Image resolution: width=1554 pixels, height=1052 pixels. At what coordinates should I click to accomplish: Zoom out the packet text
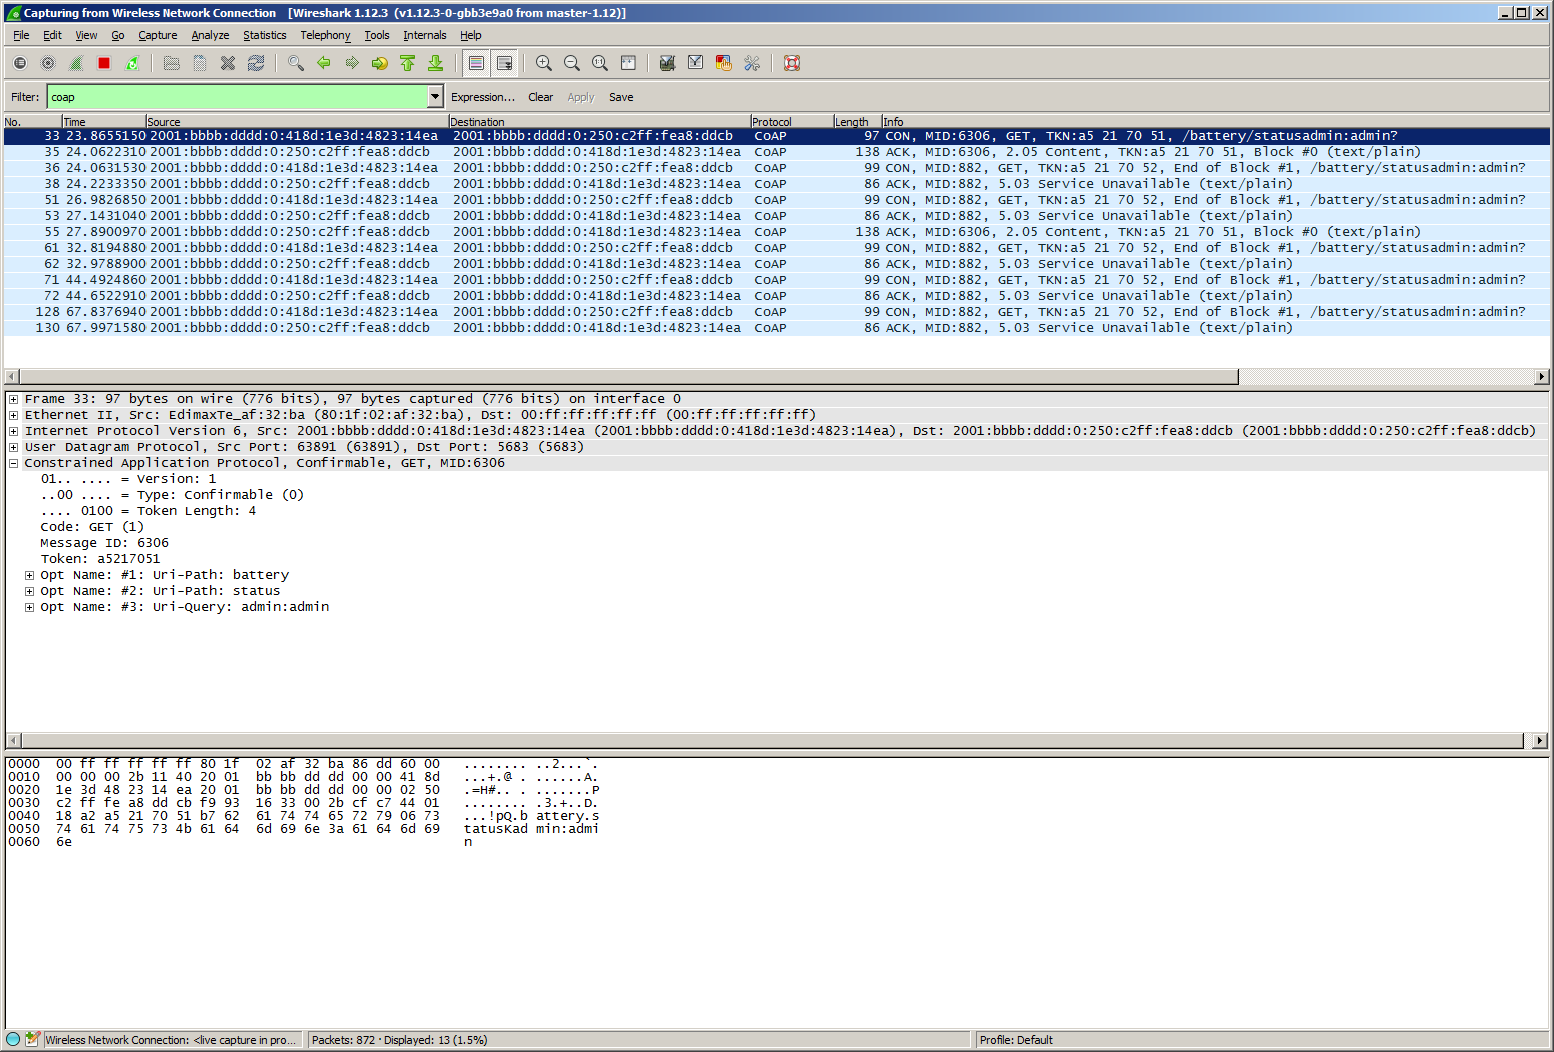click(572, 63)
